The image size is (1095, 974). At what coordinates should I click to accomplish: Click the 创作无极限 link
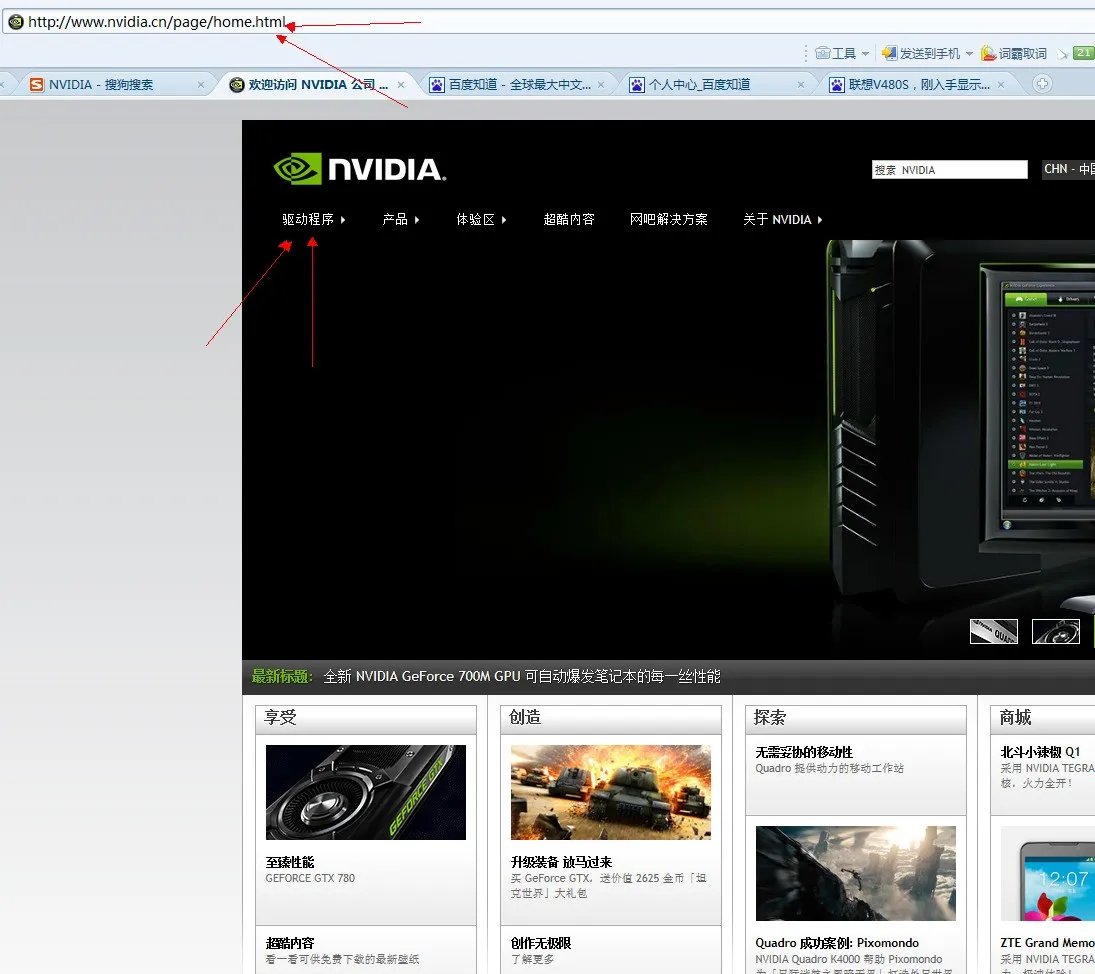541,943
